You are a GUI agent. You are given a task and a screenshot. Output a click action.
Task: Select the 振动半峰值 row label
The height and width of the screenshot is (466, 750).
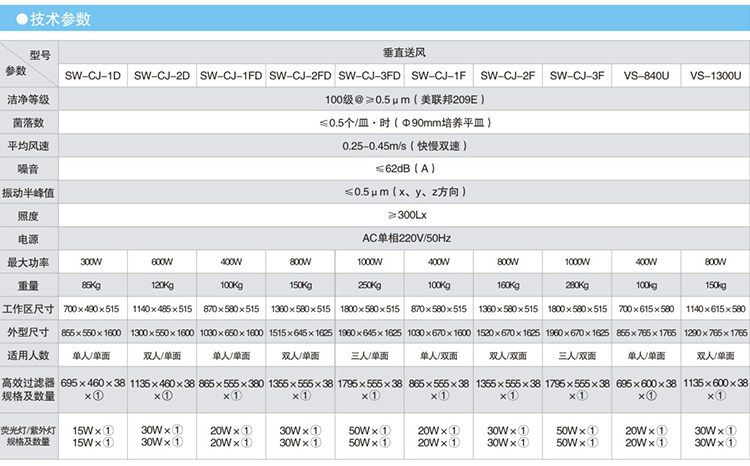28,193
